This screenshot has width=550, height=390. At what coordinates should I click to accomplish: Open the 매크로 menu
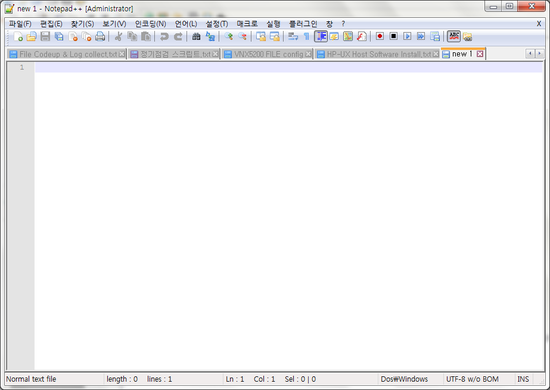click(x=247, y=24)
